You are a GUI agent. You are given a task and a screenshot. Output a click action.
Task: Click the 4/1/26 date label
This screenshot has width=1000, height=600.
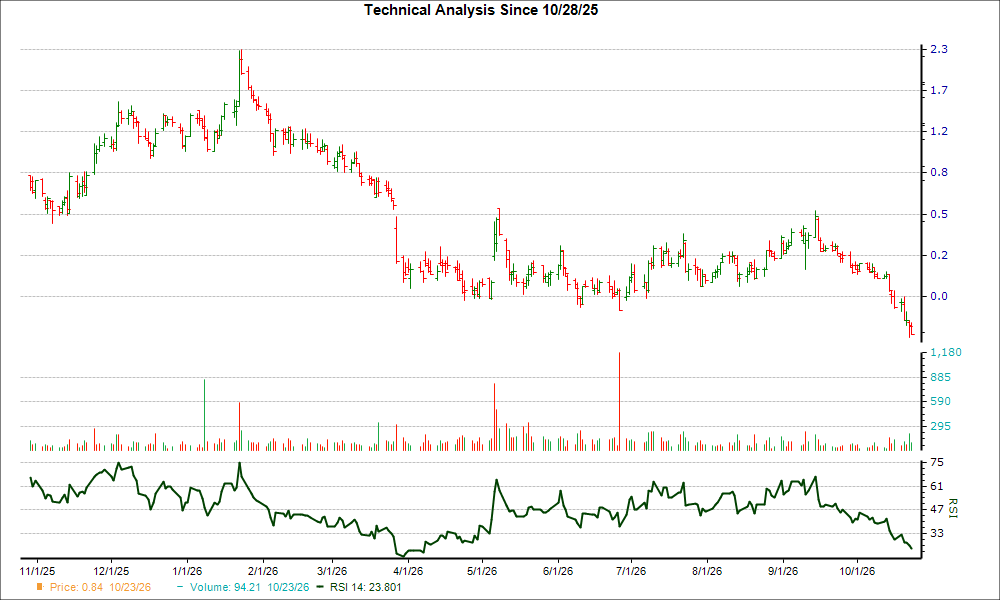pos(408,571)
